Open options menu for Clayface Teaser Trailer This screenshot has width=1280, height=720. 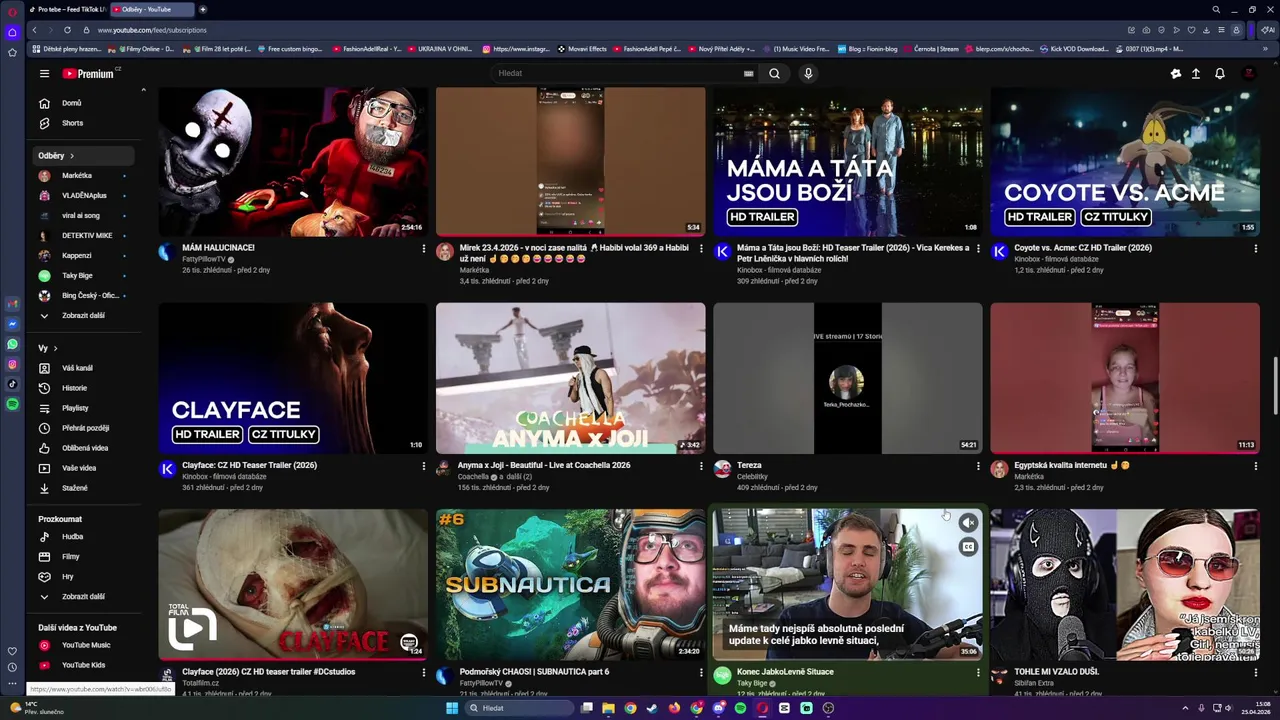coord(423,466)
